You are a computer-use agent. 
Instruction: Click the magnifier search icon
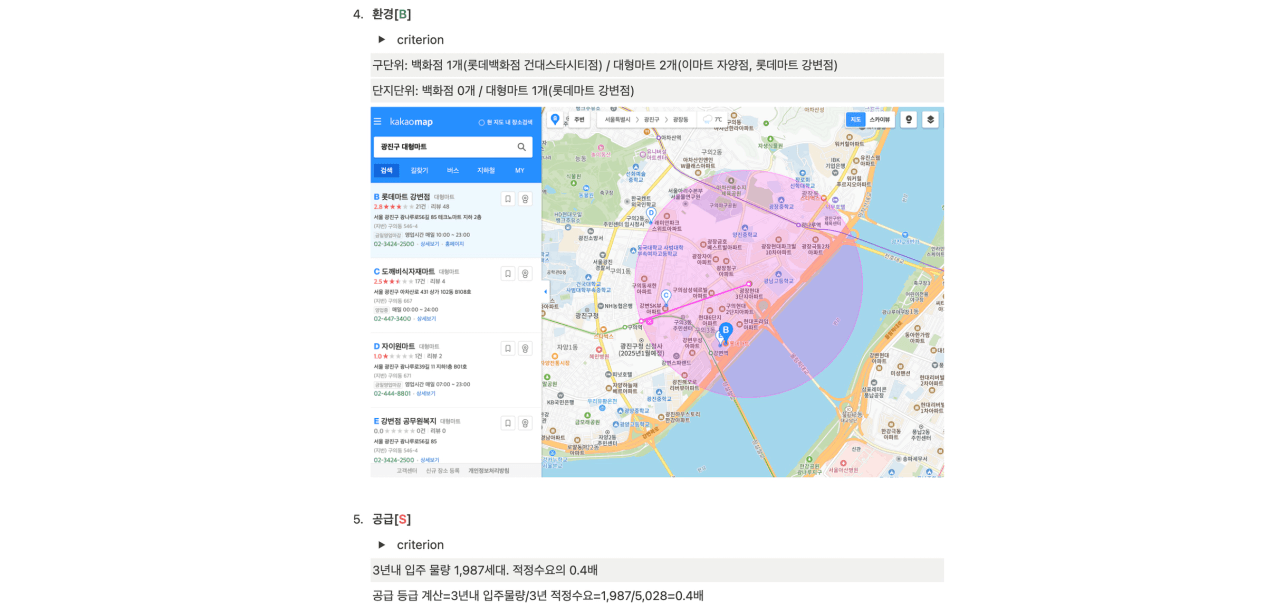[x=522, y=147]
